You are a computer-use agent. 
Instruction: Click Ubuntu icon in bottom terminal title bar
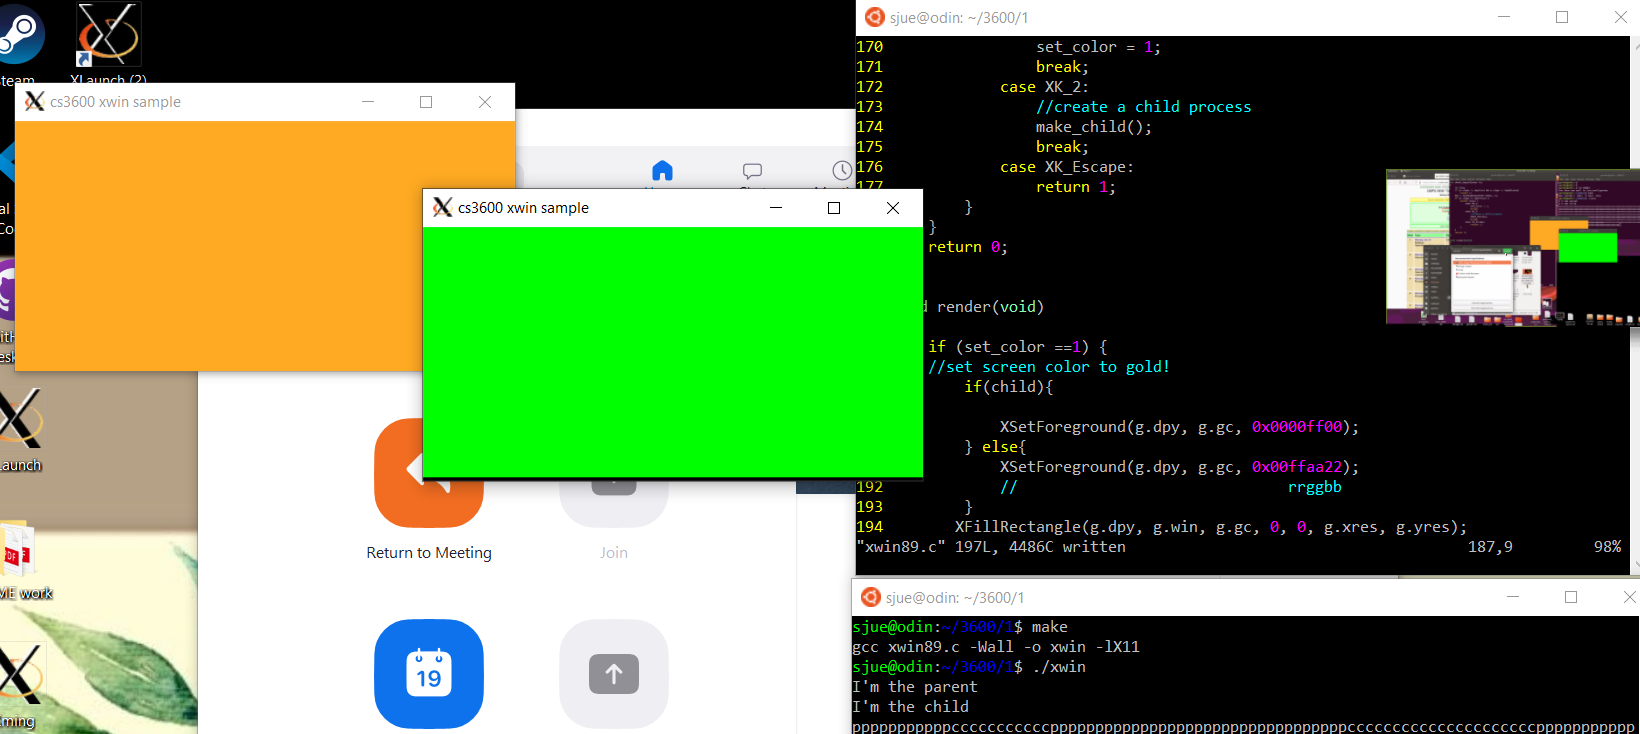[870, 597]
